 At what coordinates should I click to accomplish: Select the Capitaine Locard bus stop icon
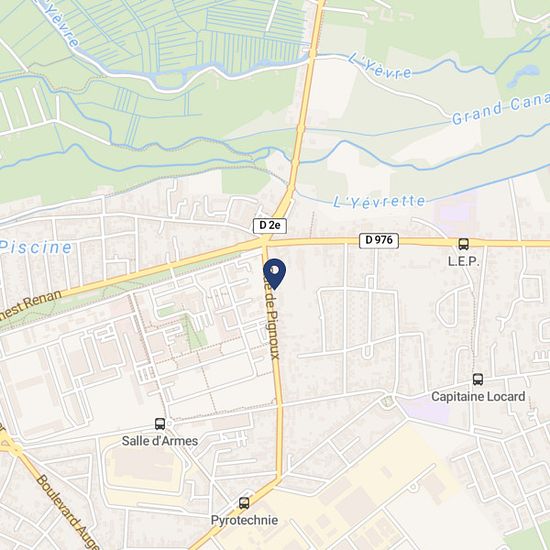click(x=478, y=380)
